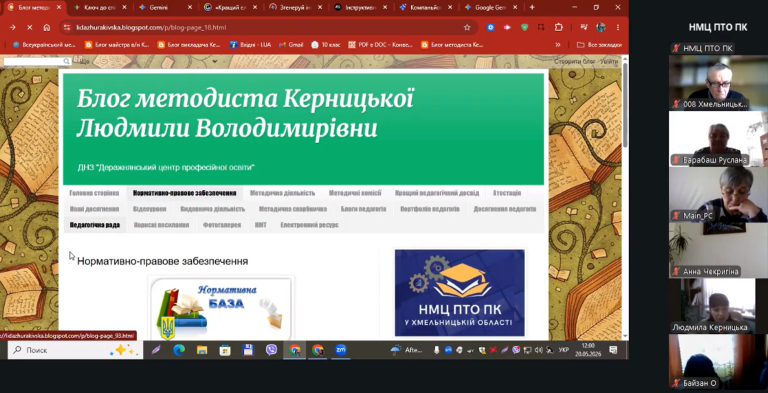This screenshot has height=393, width=768.
Task: Open the media control icon in Chrome toolbar
Action: tap(584, 27)
